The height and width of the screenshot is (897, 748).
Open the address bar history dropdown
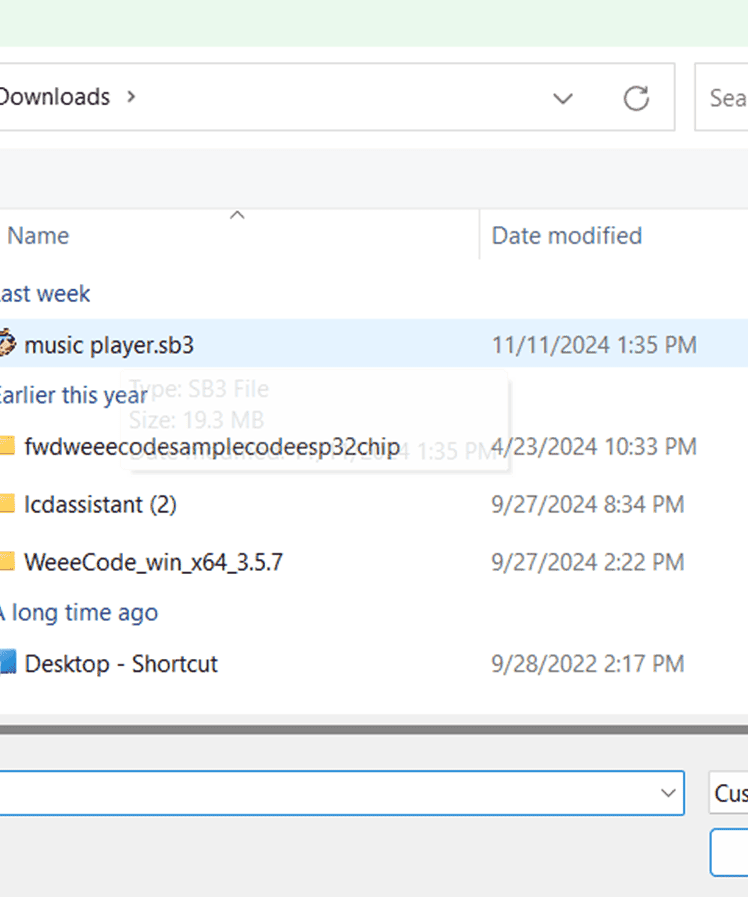point(563,98)
